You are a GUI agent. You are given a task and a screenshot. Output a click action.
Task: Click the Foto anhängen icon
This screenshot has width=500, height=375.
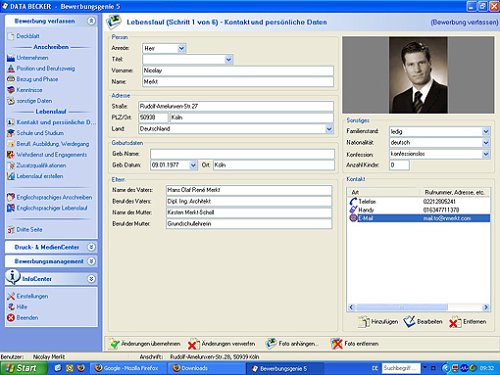271,343
